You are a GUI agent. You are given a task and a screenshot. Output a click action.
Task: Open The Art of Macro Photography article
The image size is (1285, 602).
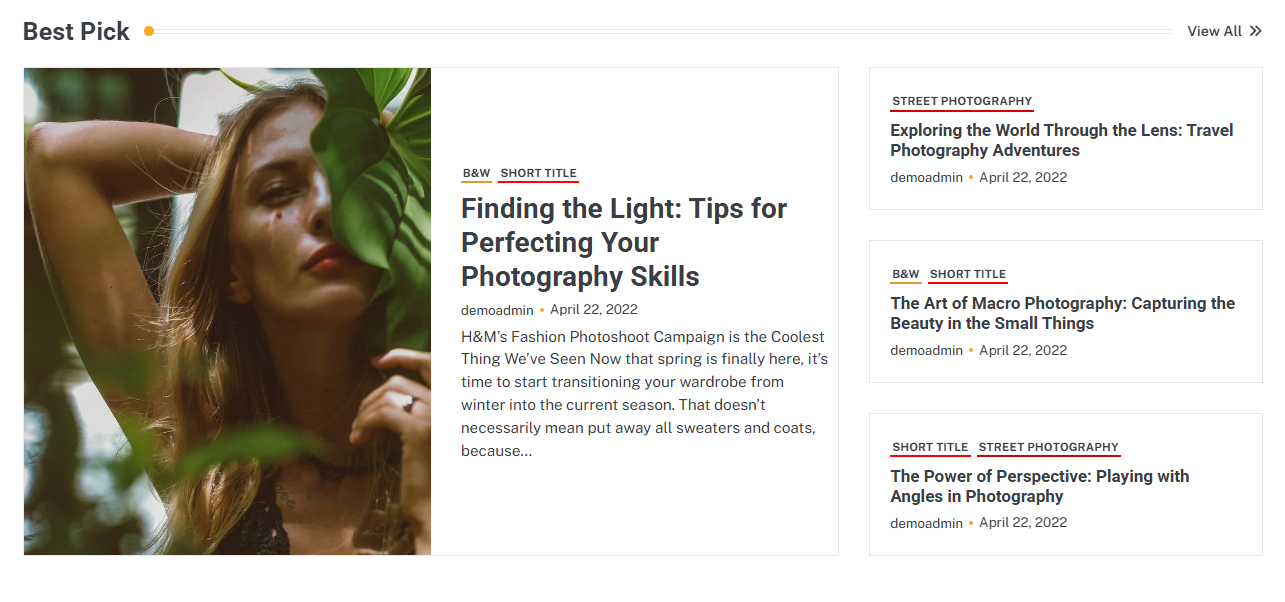pos(1062,313)
